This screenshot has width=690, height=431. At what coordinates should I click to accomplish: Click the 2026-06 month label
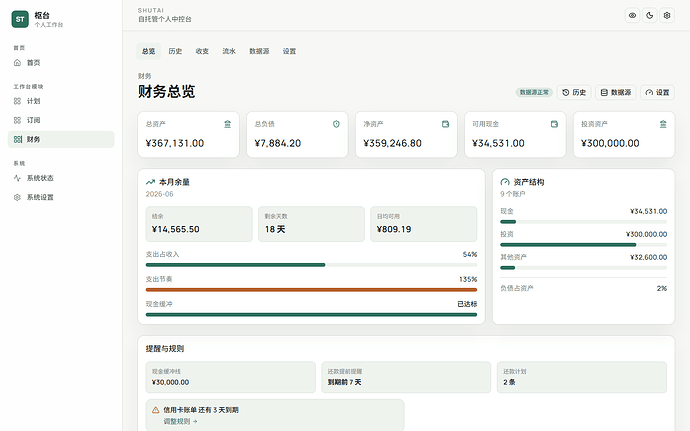(160, 194)
